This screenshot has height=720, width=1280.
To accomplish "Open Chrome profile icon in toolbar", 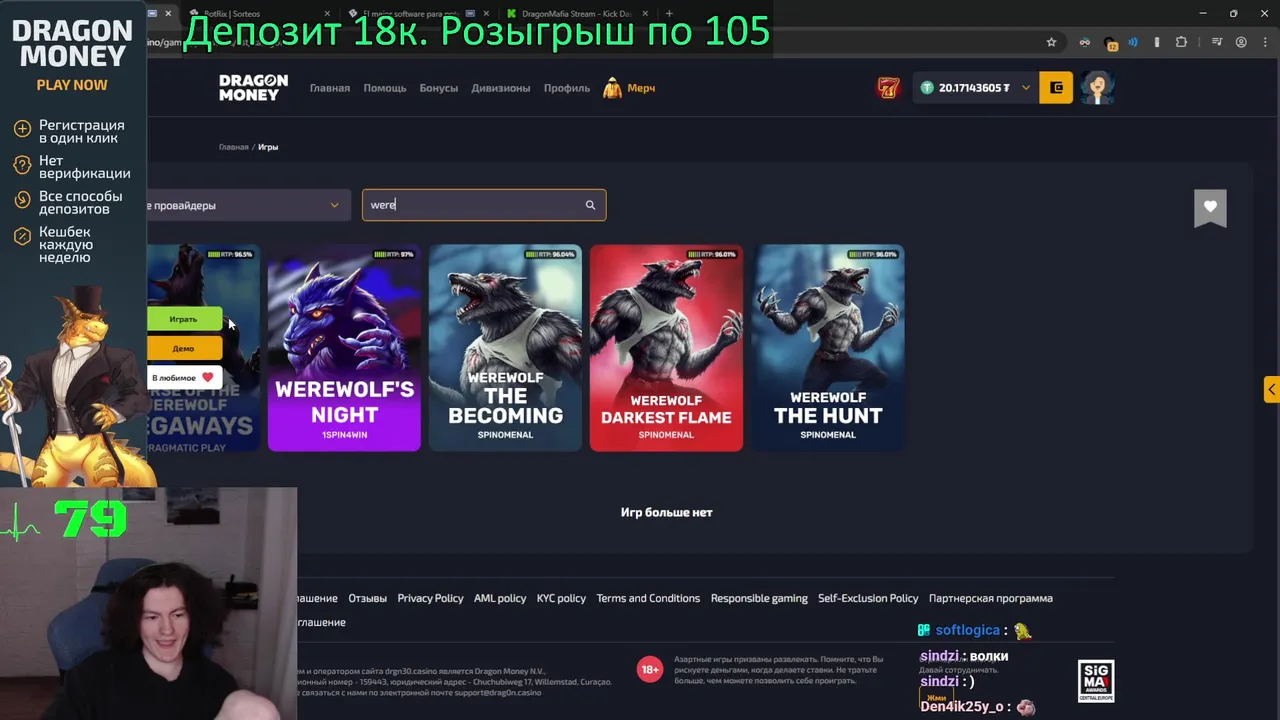I will pos(1241,42).
